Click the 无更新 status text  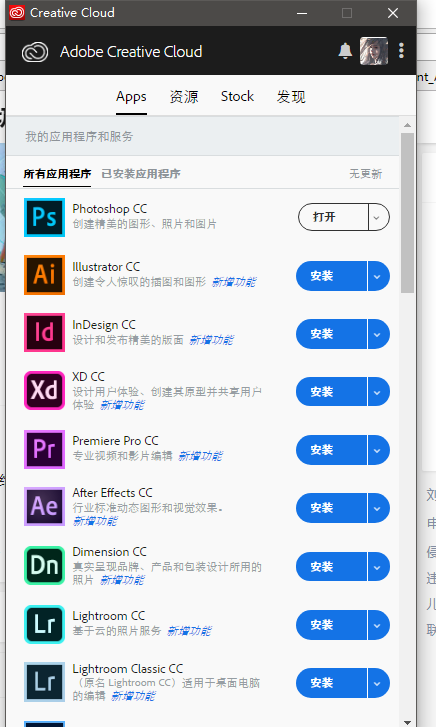pyautogui.click(x=365, y=174)
